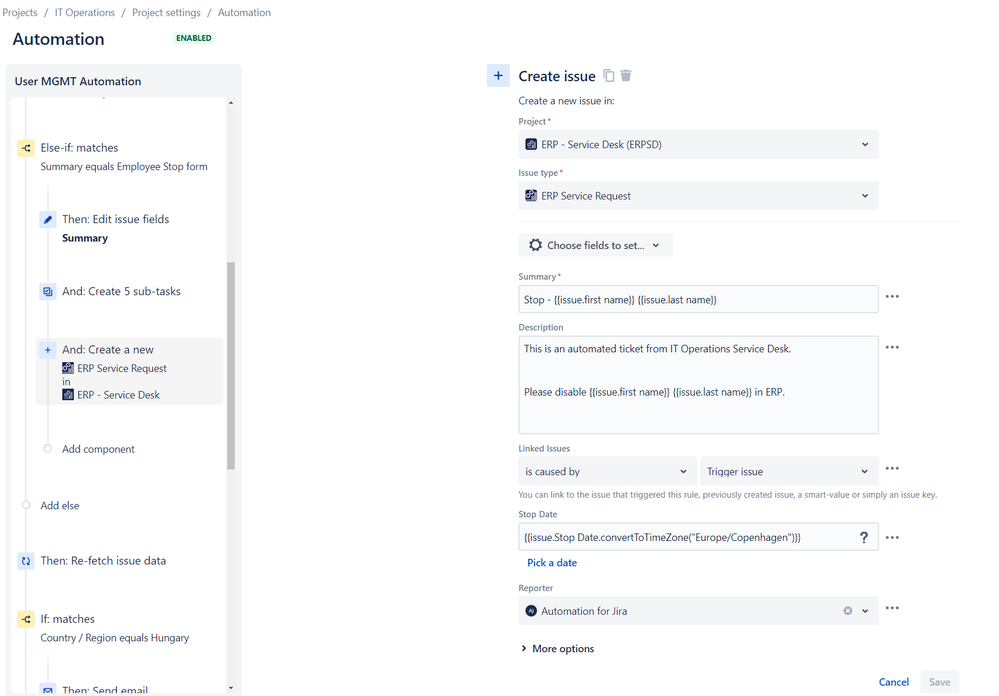
Task: Select And: Create a new step
Action: point(129,372)
